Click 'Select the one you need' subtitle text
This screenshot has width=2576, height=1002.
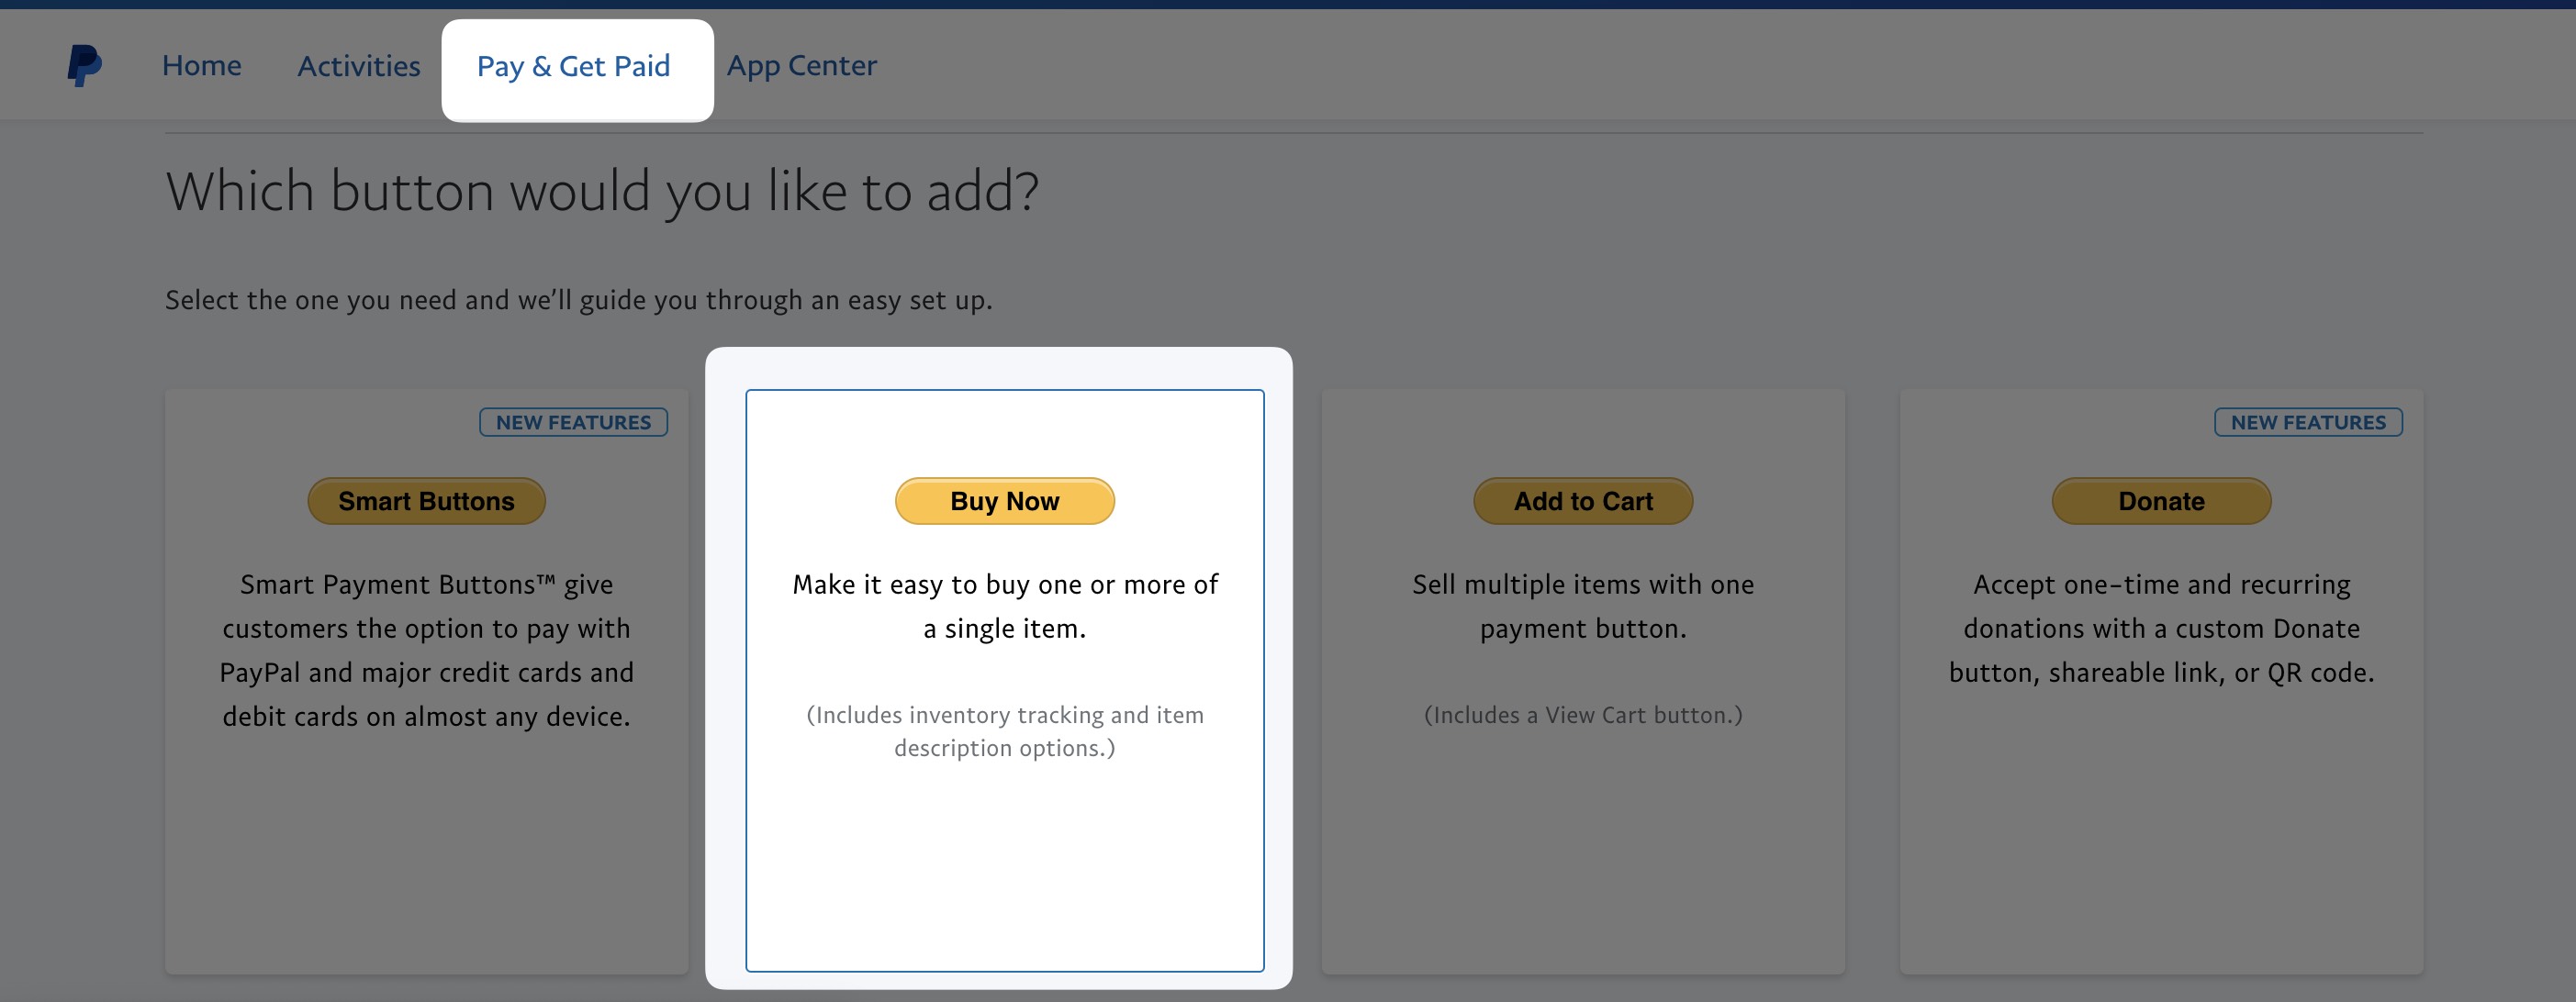click(579, 300)
